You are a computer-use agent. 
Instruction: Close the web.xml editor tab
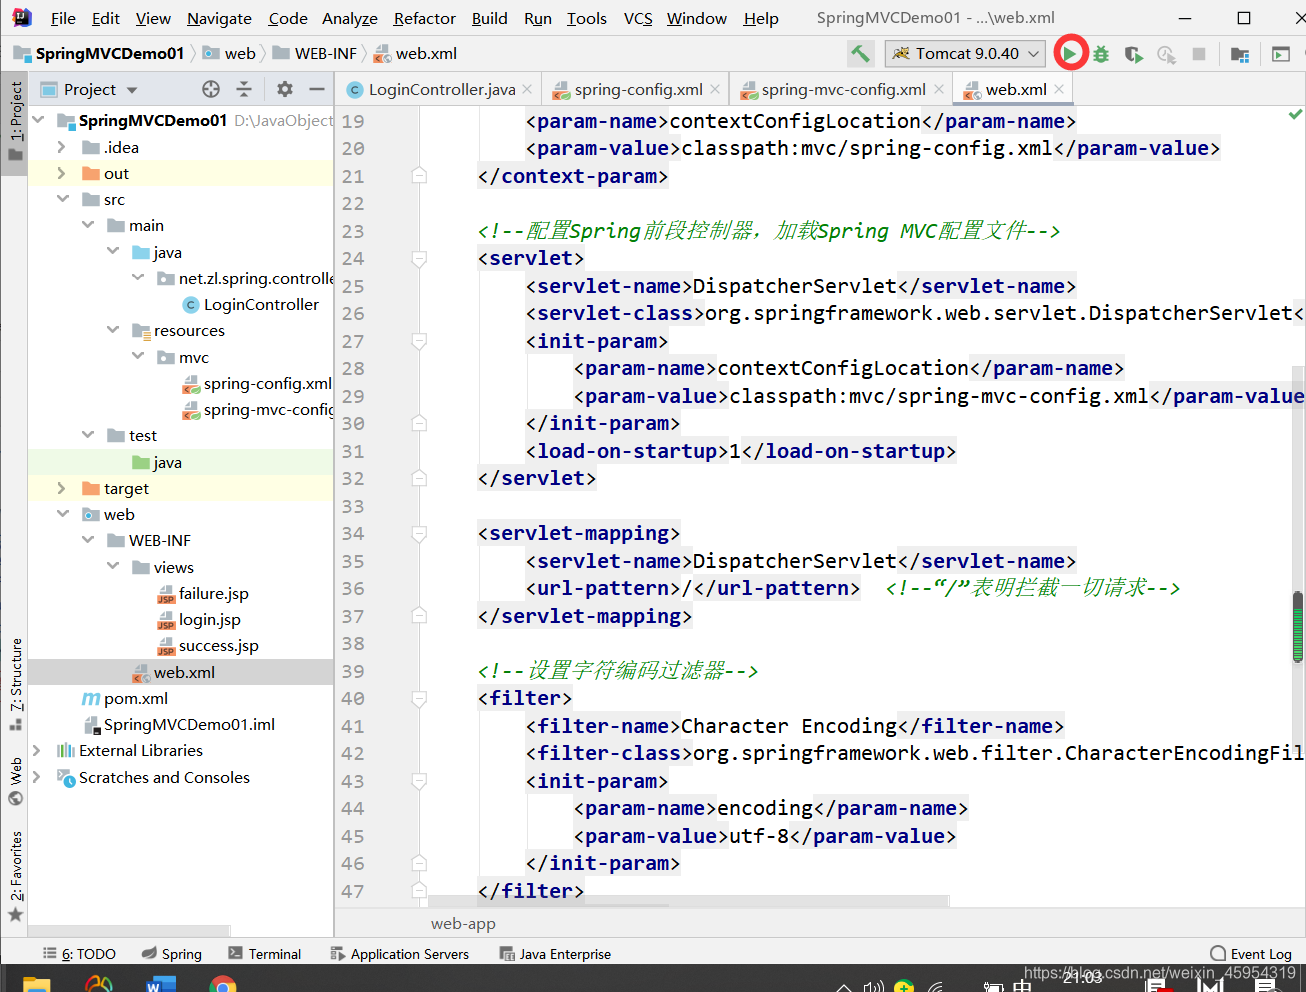point(1059,89)
